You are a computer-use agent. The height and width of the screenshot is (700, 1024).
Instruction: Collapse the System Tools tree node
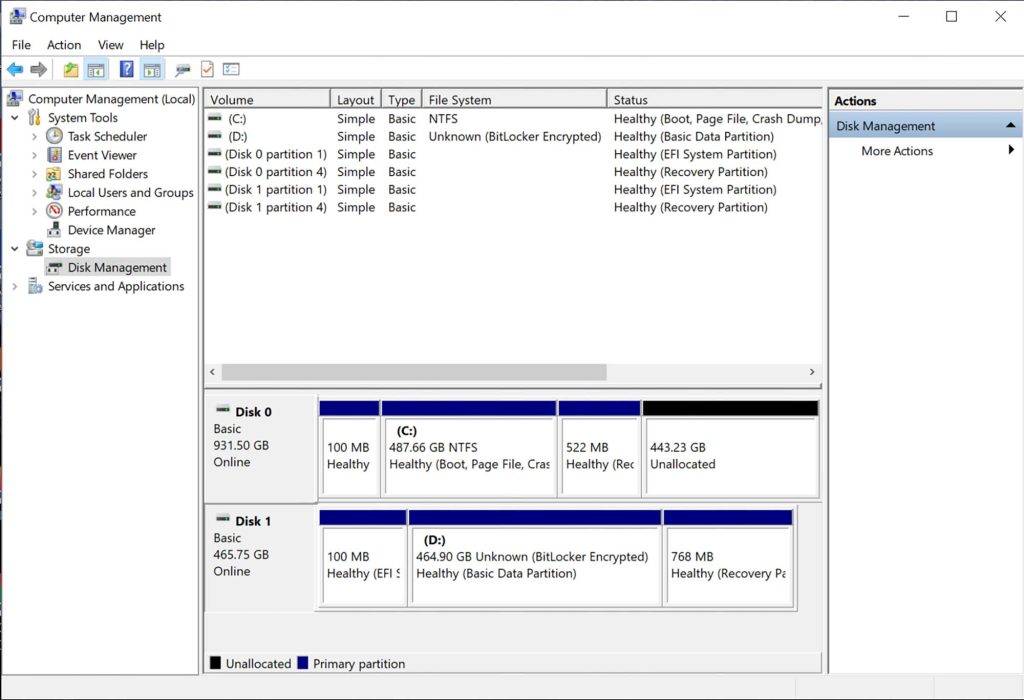pos(15,118)
